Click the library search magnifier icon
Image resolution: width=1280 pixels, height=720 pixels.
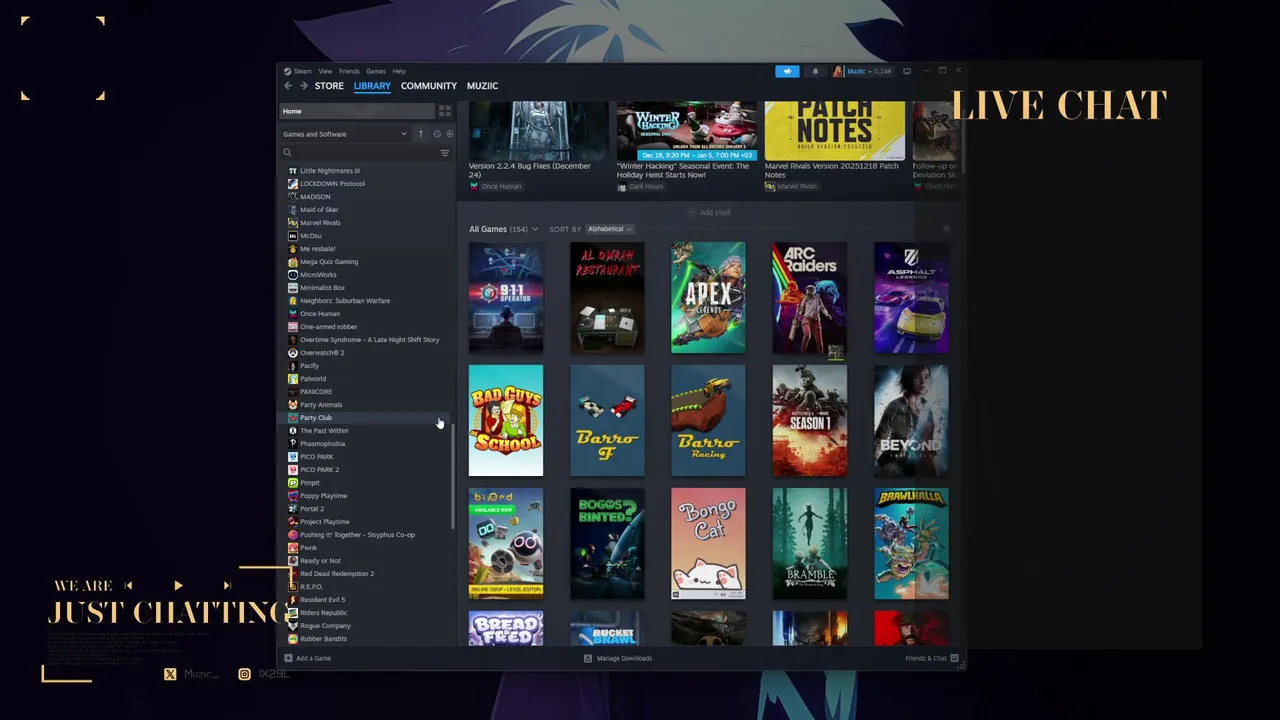287,153
